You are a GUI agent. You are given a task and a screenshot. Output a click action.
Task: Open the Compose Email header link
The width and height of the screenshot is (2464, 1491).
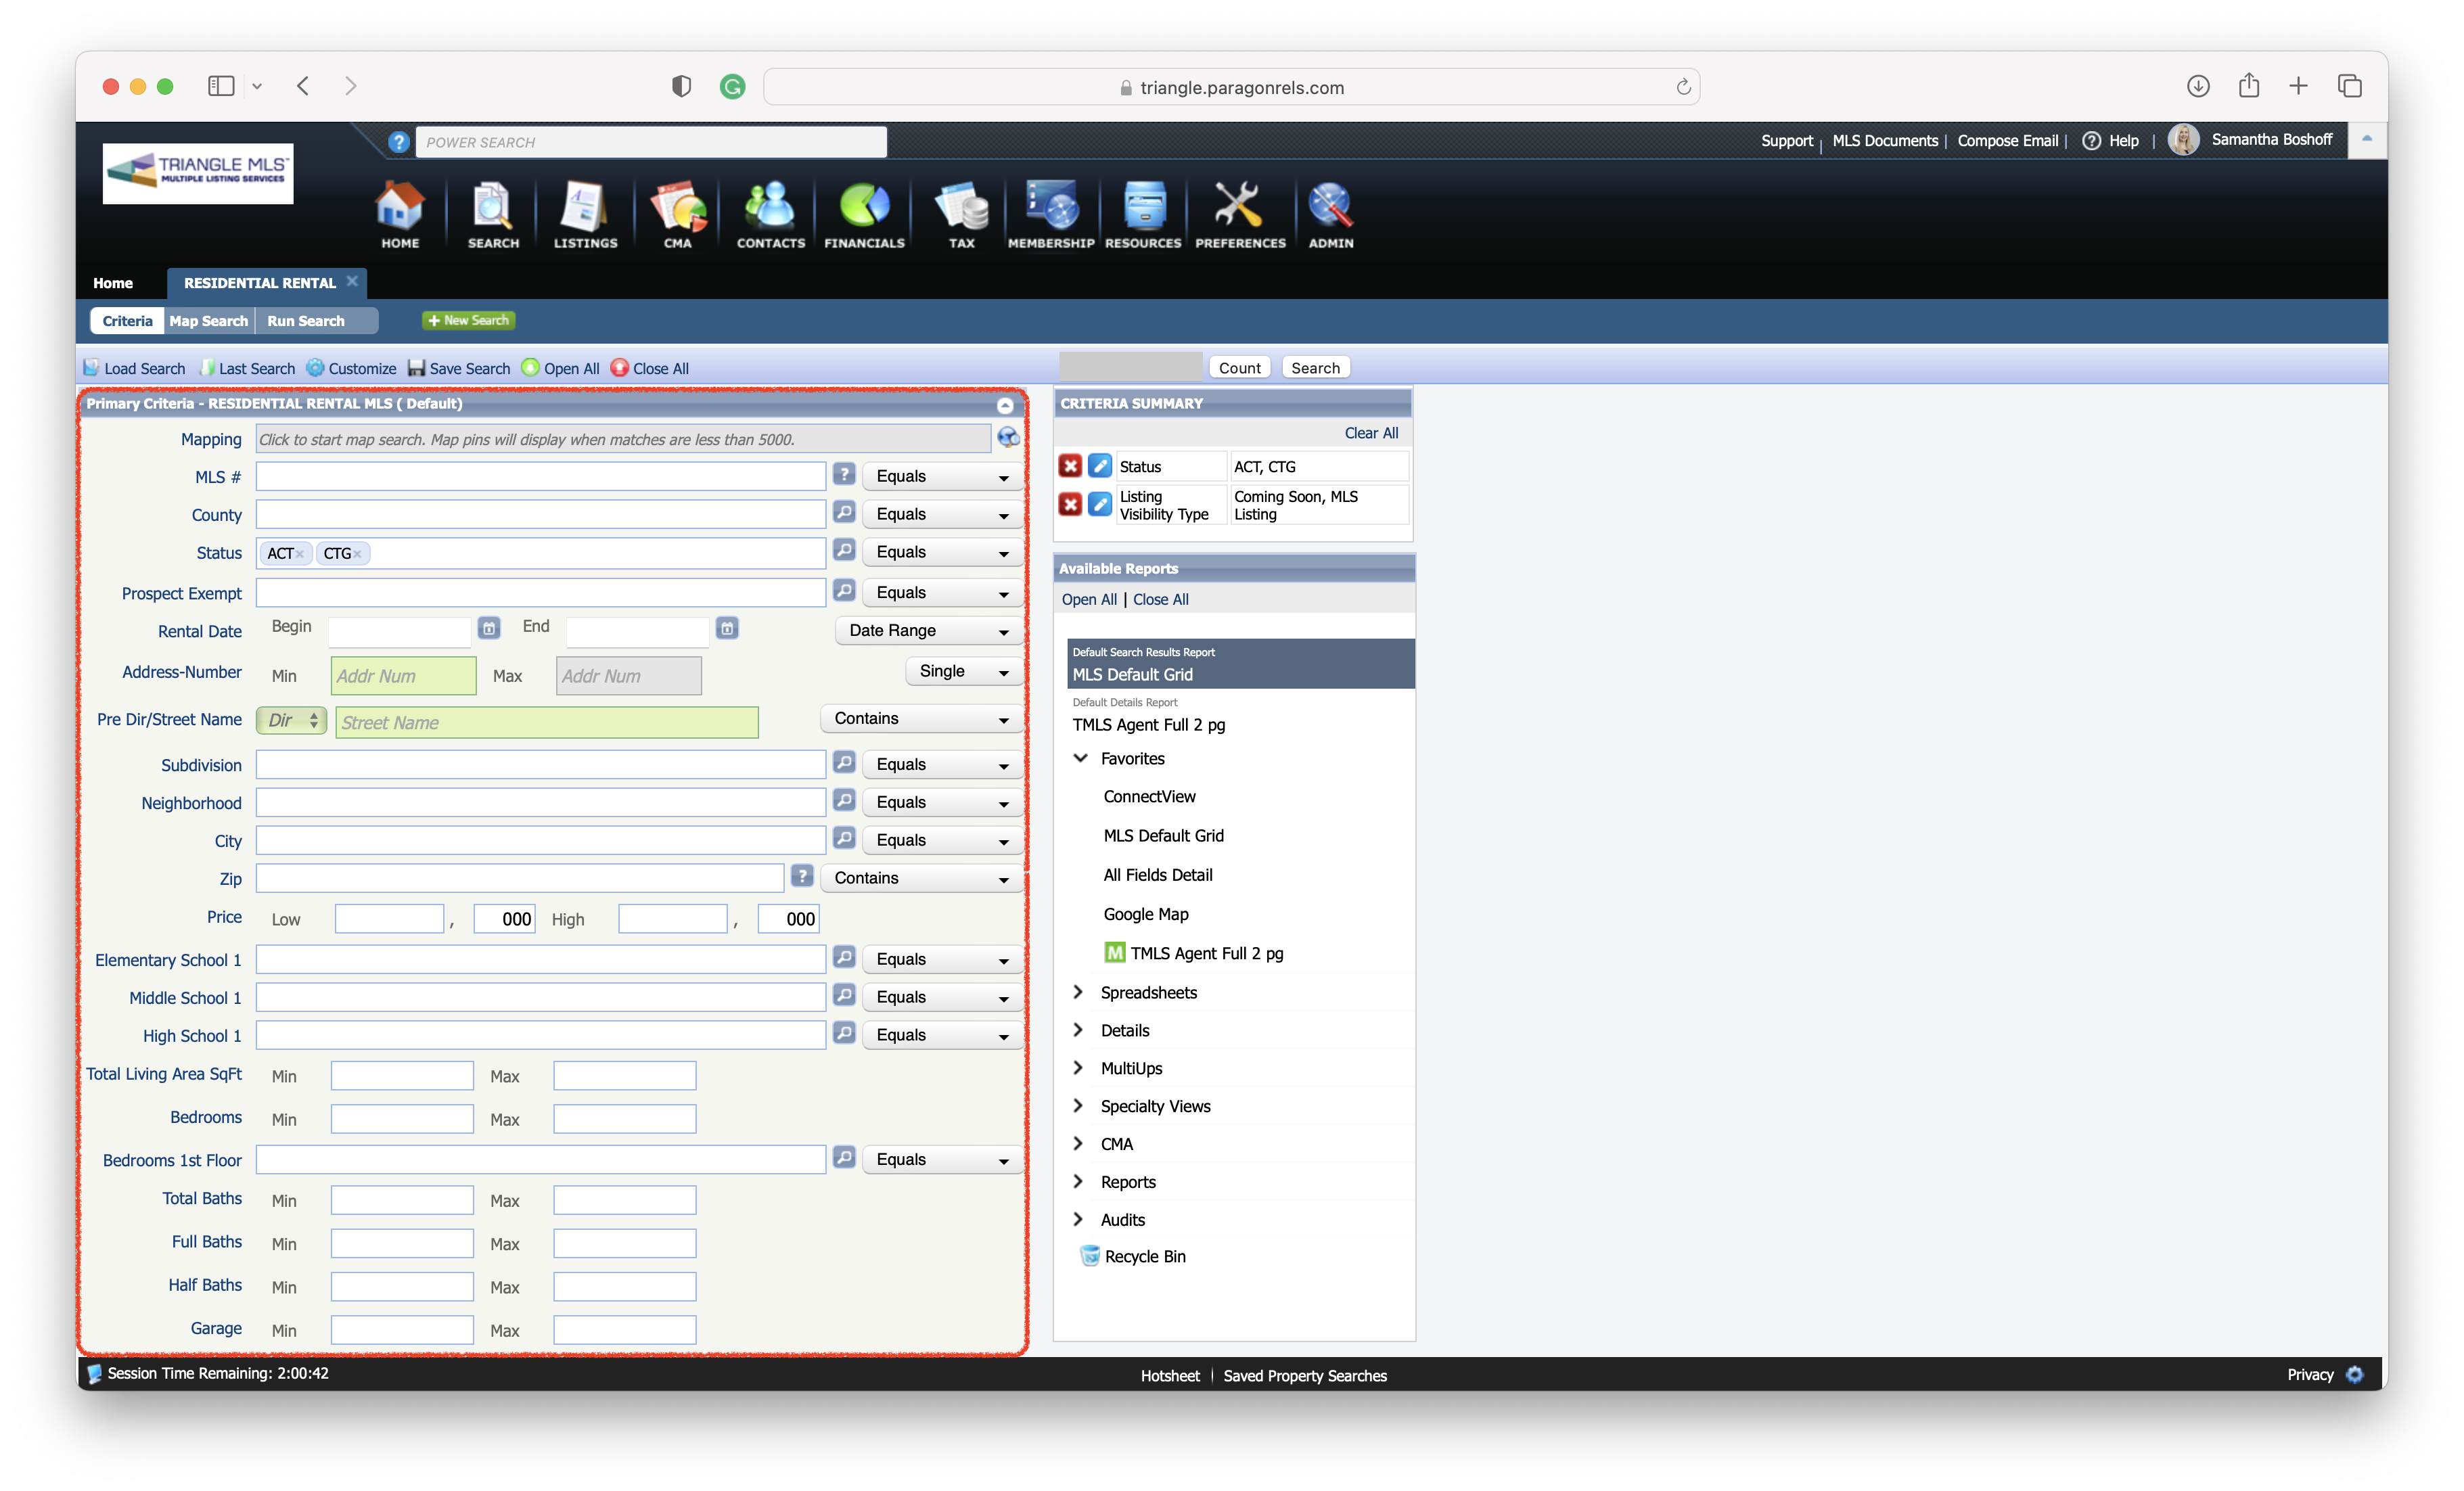click(2007, 141)
